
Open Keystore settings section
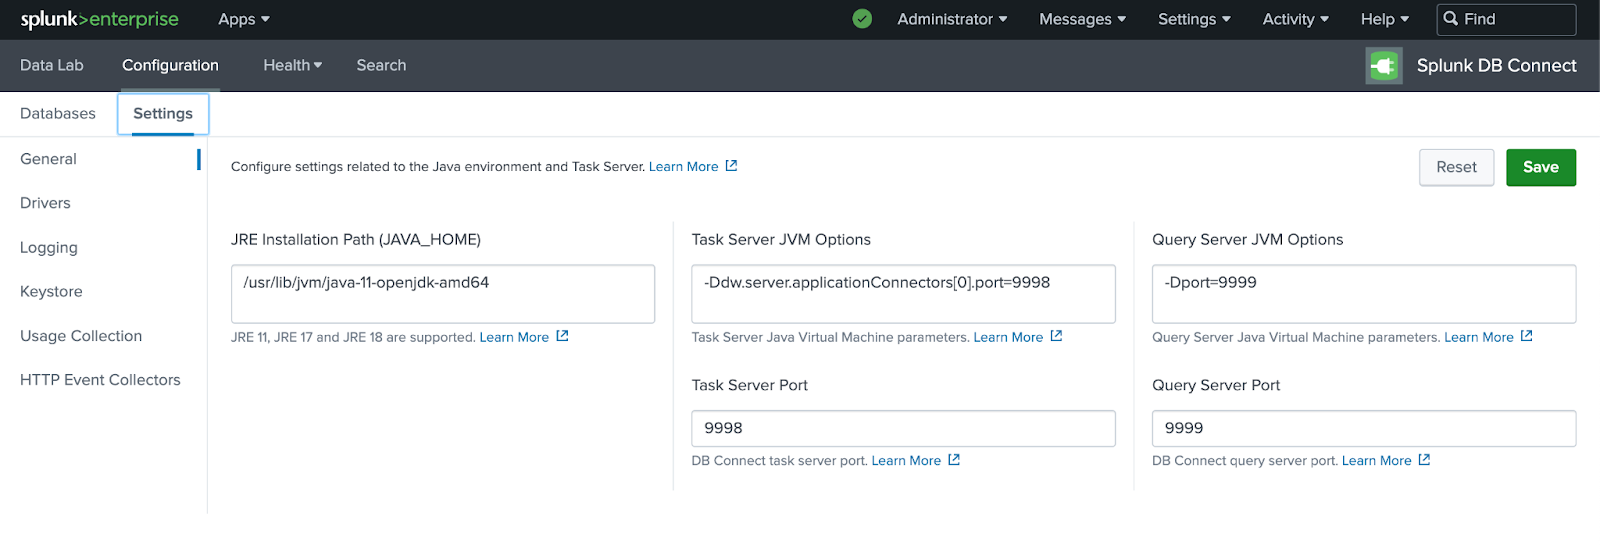pos(51,292)
